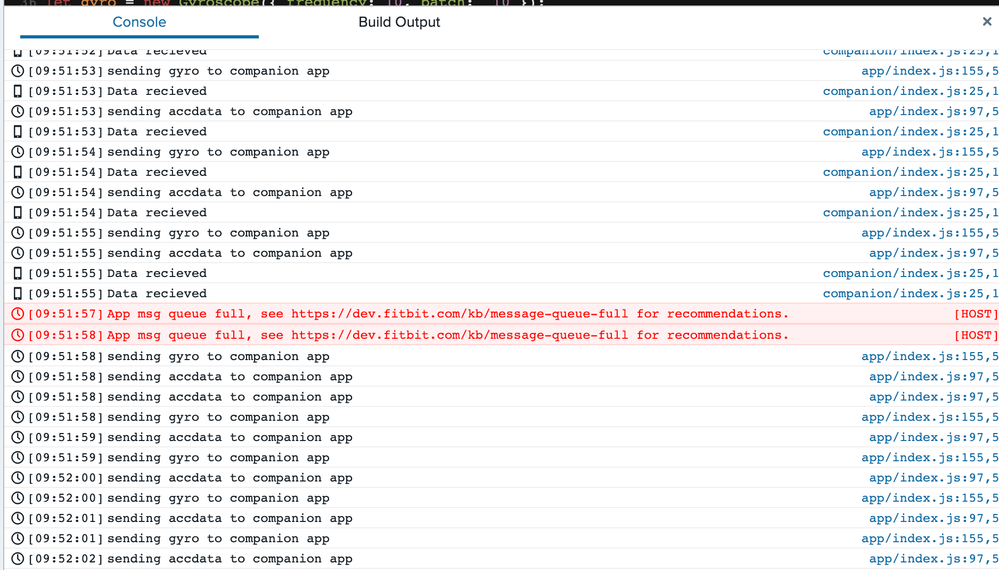Open app/index.js:155,5 link for 09:51:53 gyro
The height and width of the screenshot is (570, 999).
[x=929, y=71]
